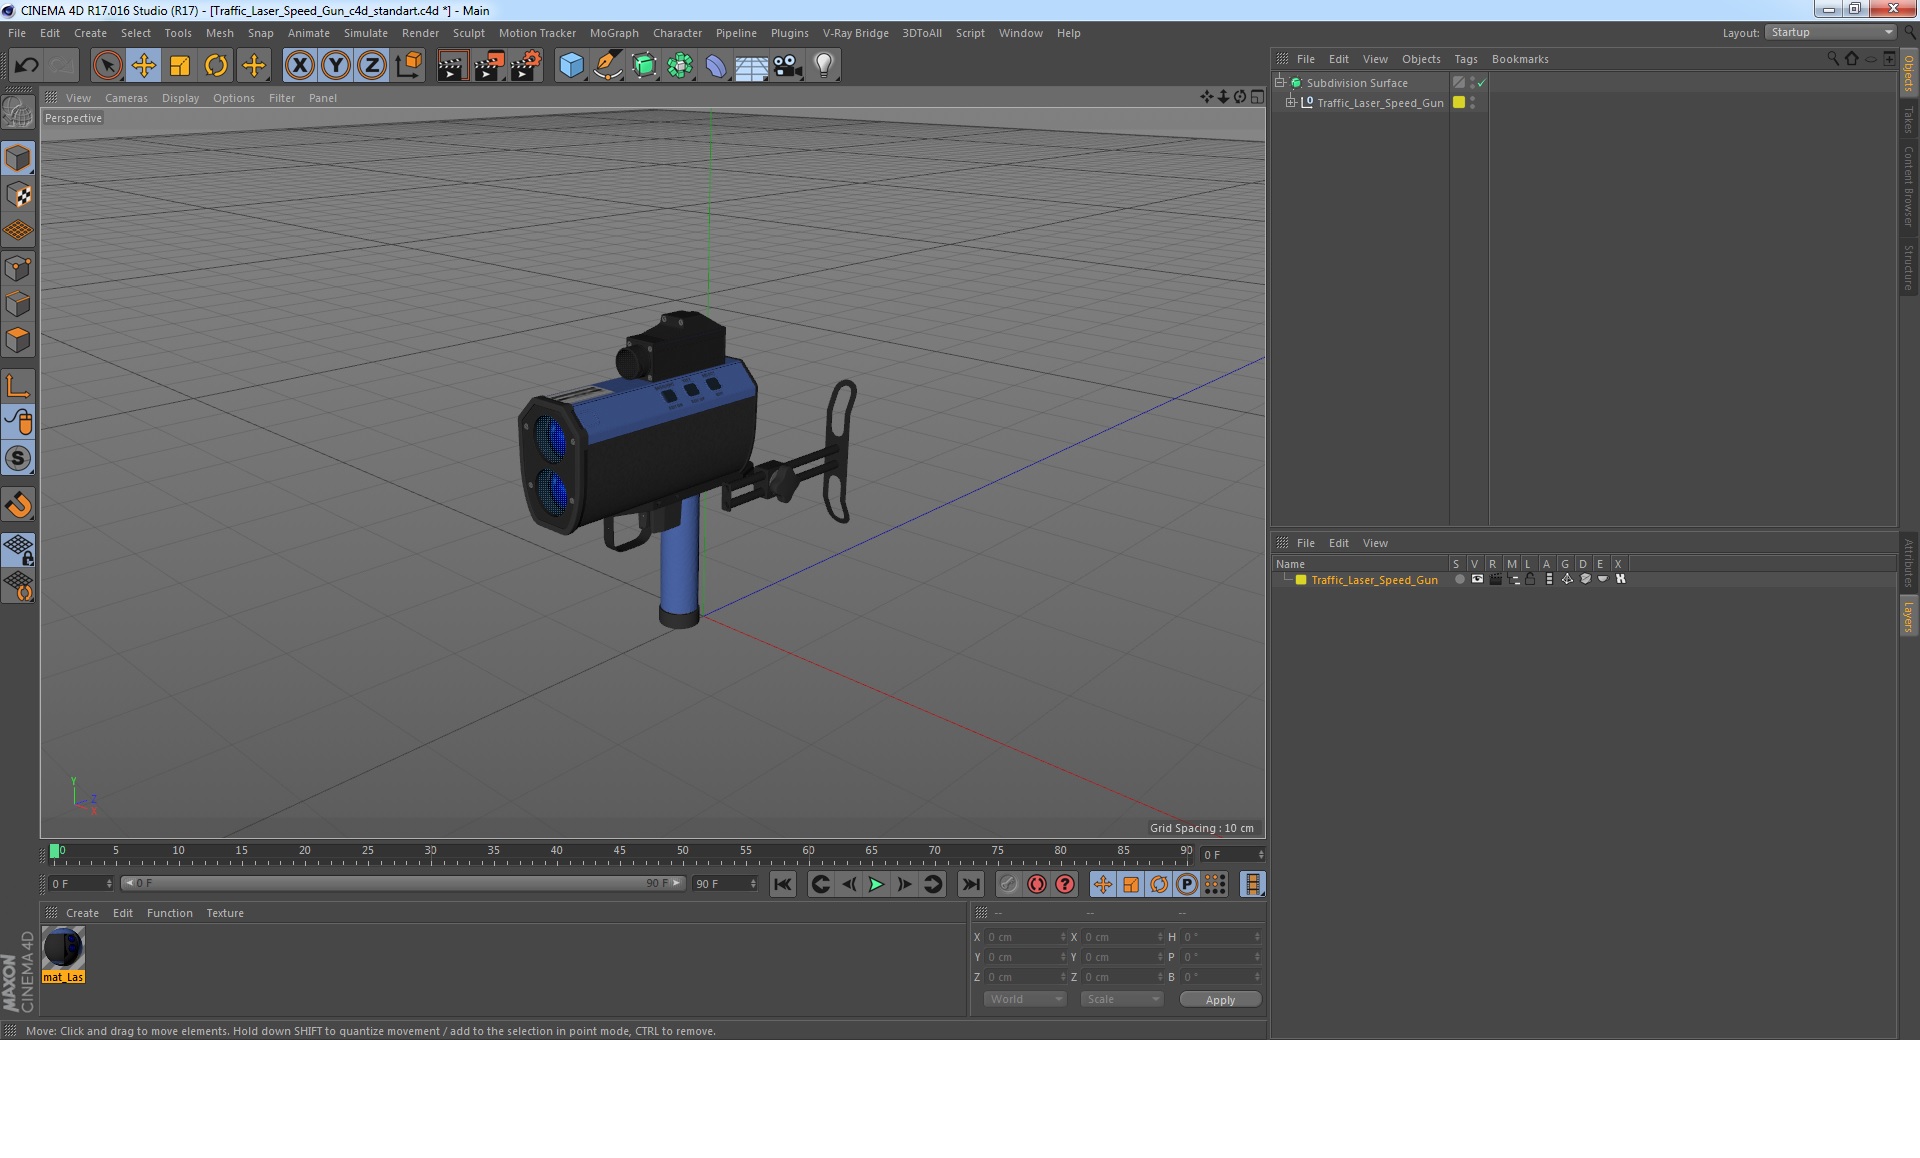Click Traffic_Laser_Speed_Gun yellow layer swatch
Screen dimensions: 1920x1158
pyautogui.click(x=1459, y=102)
